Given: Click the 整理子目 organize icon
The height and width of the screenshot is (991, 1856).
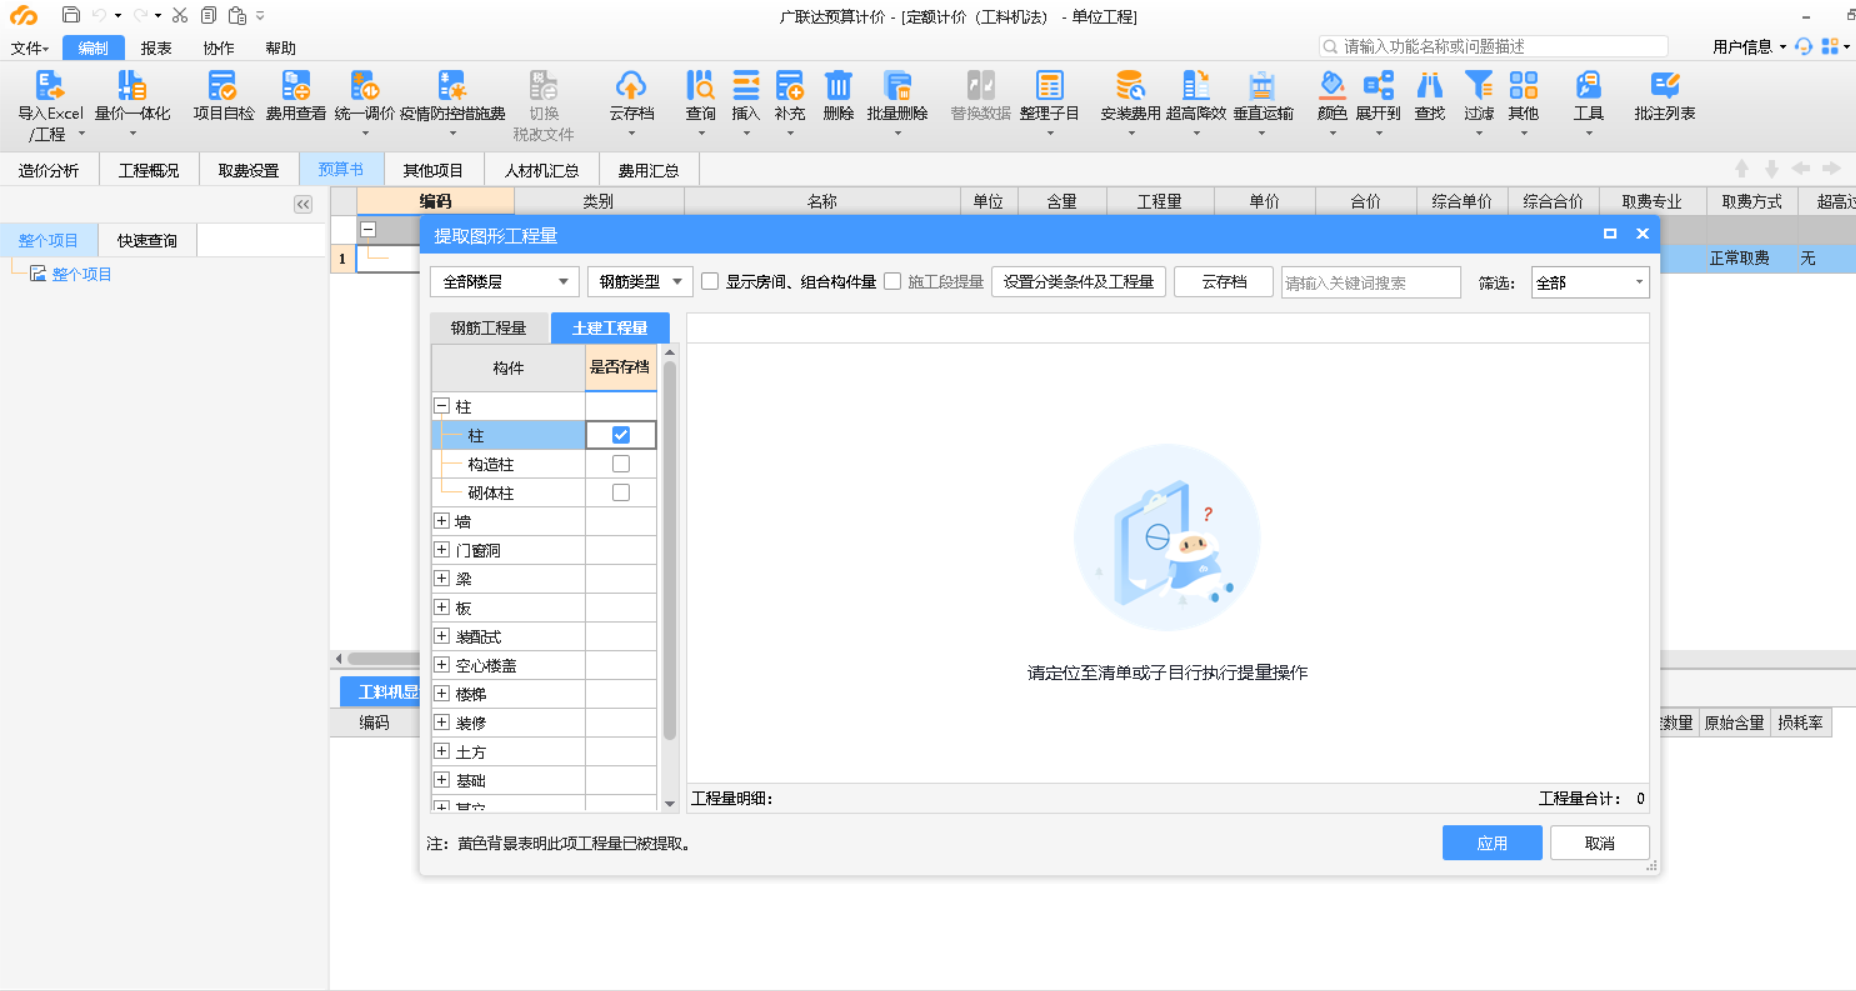Looking at the screenshot, I should coord(1049,86).
